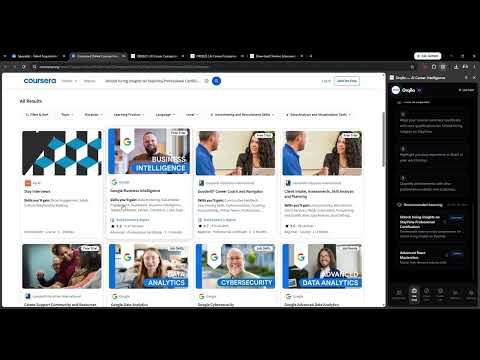
Task: Toggle the browser side panel icon
Action: tap(443, 67)
